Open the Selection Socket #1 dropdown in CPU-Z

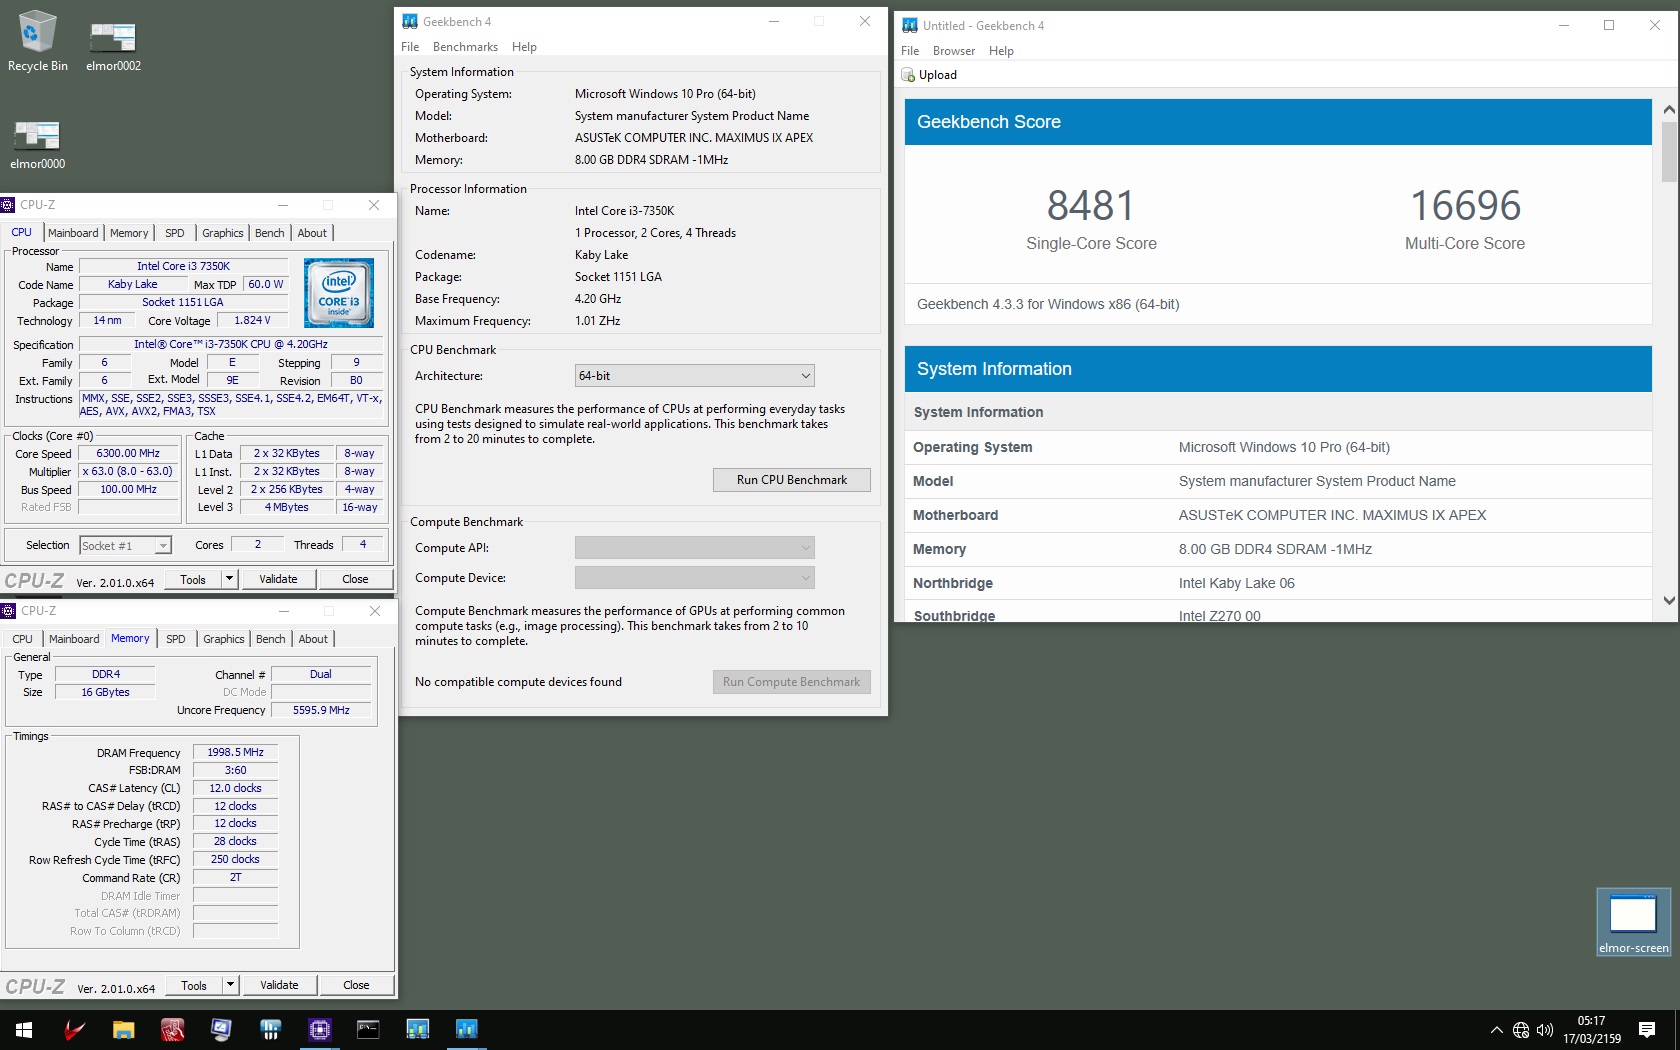click(x=126, y=545)
